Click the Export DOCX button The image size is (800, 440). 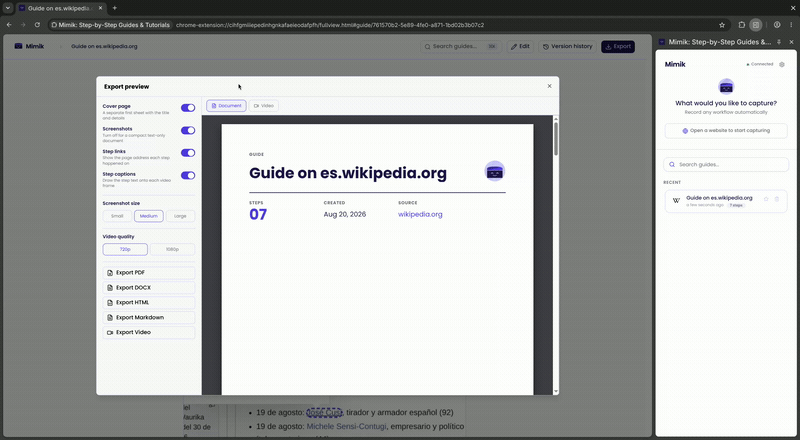[x=149, y=287]
